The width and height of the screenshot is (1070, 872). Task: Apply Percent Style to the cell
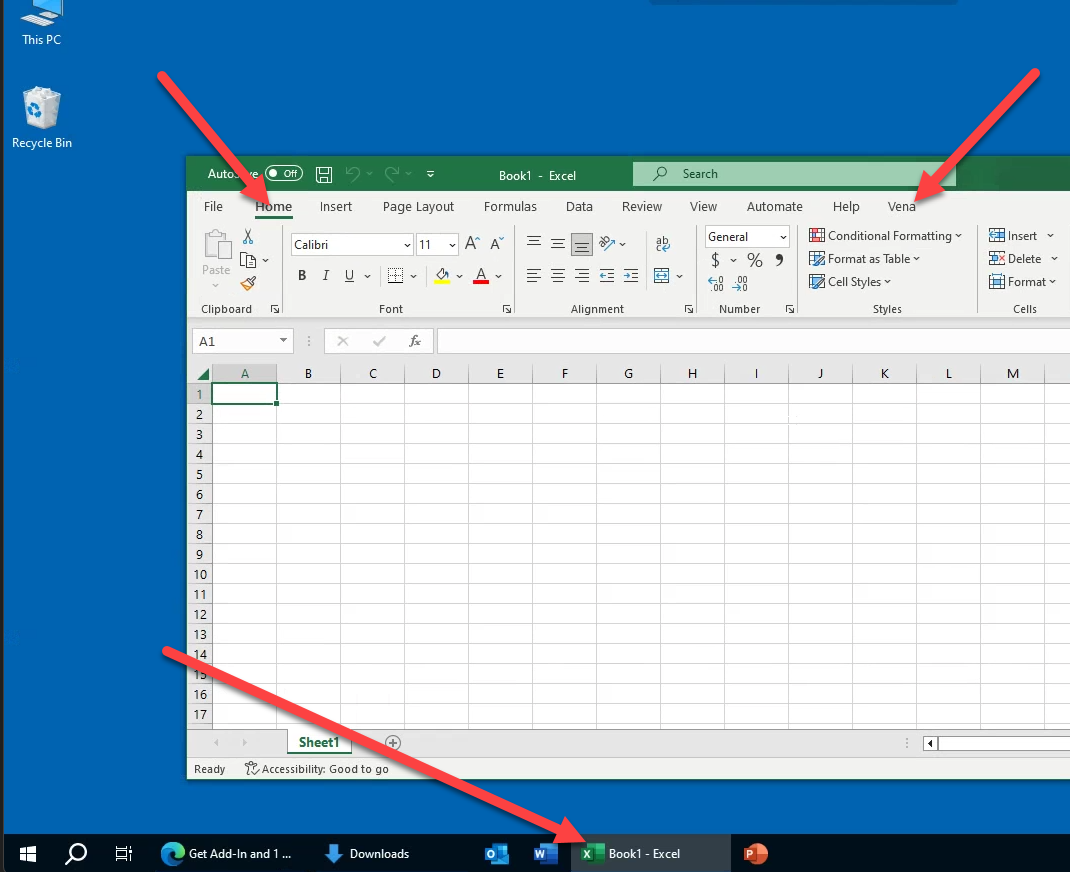(x=755, y=260)
